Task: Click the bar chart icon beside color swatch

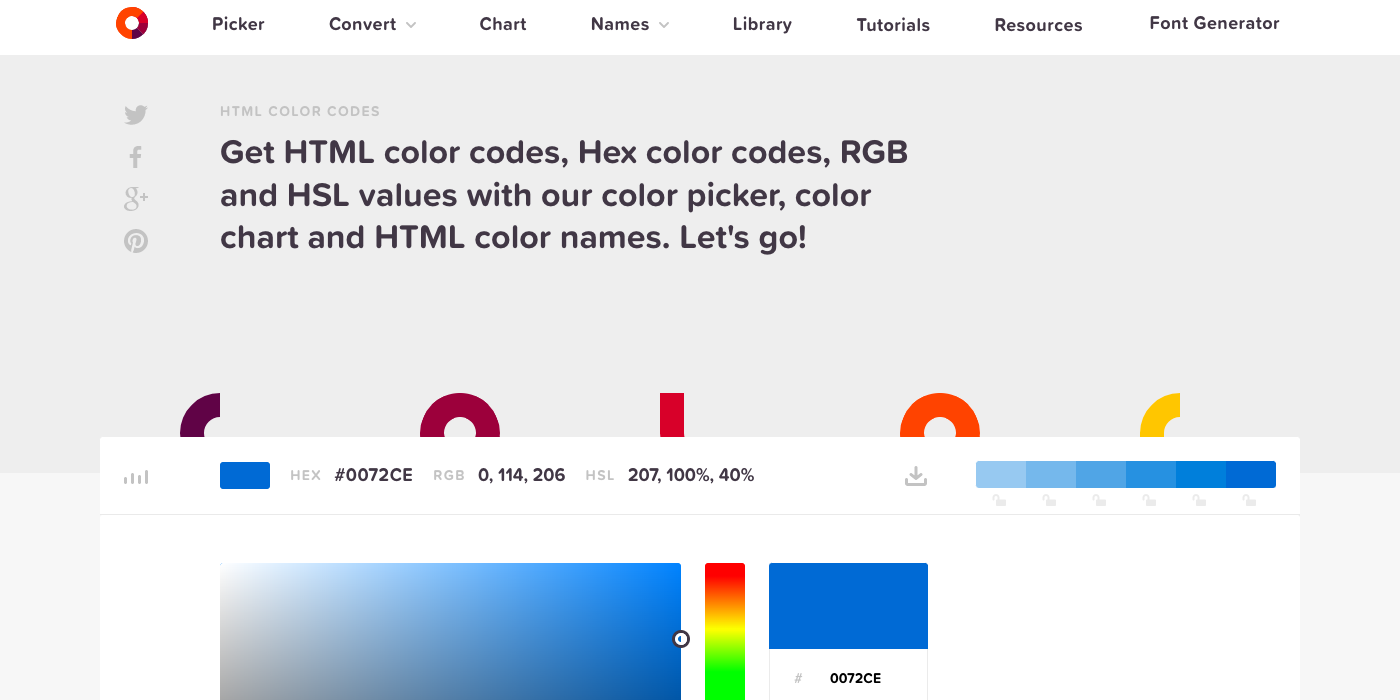Action: pyautogui.click(x=136, y=477)
